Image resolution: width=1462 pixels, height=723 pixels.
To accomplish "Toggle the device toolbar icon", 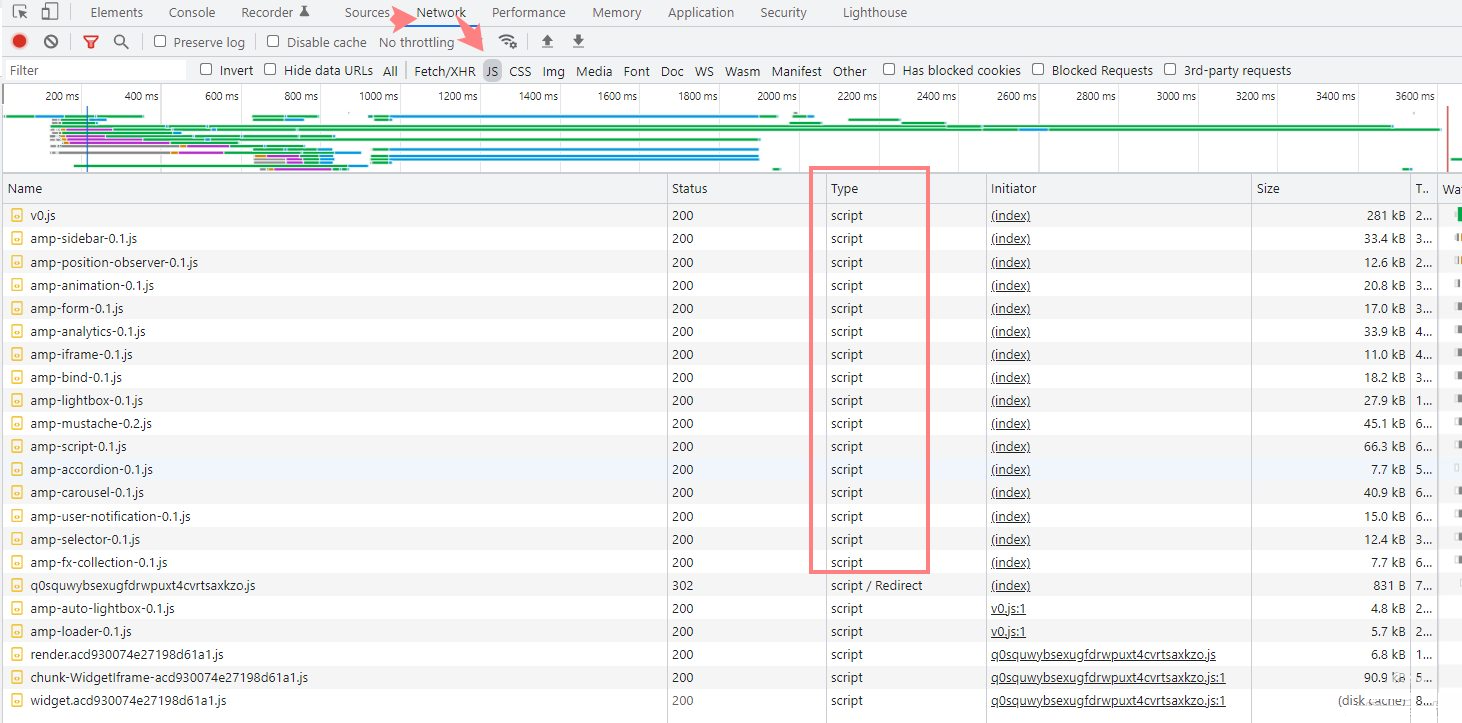I will [49, 12].
